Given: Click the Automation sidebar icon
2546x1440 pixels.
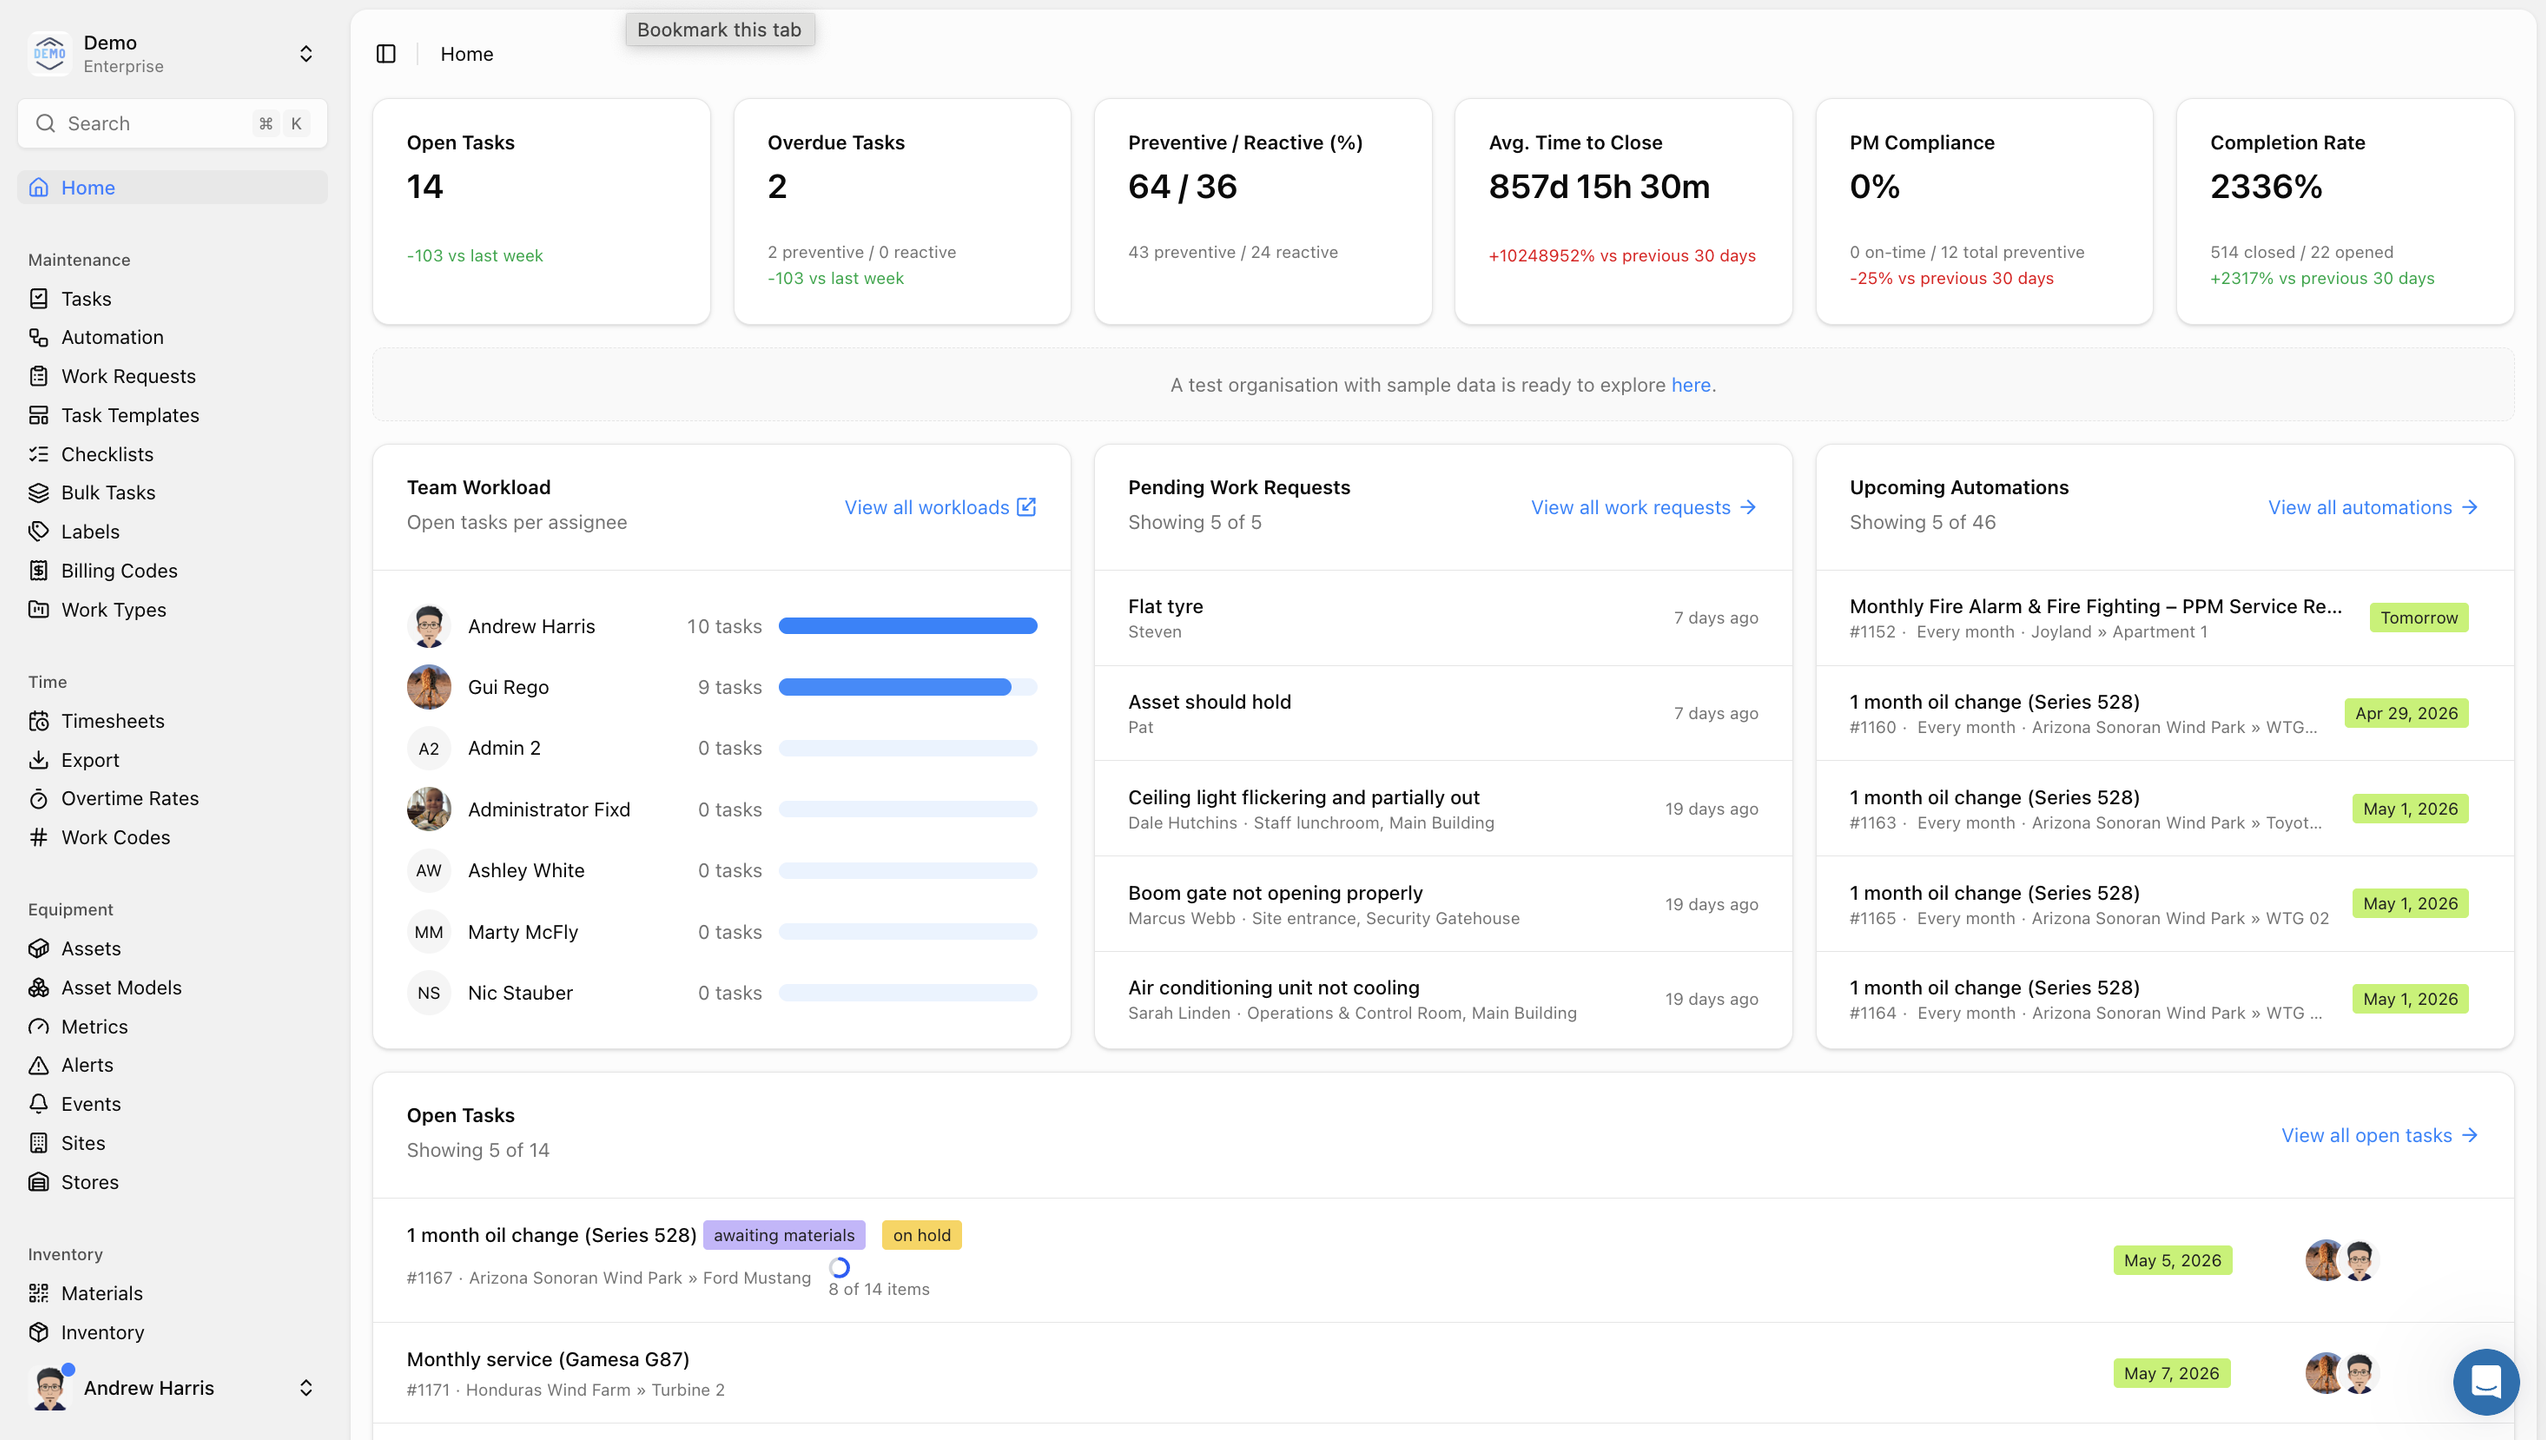Looking at the screenshot, I should [x=39, y=337].
